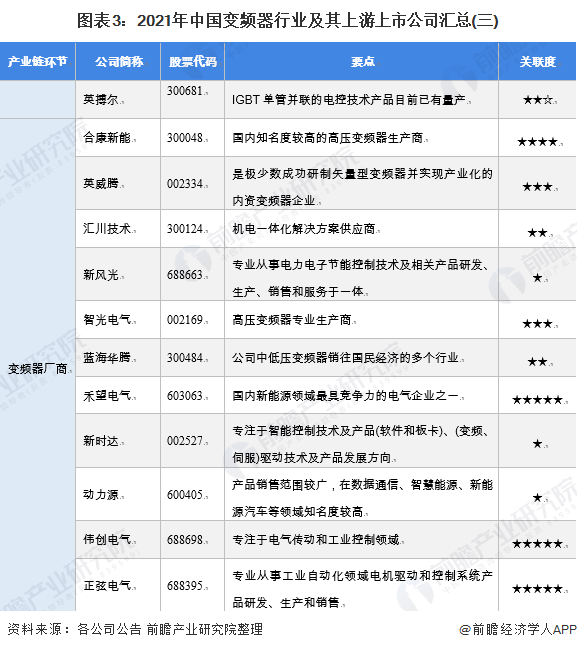
Task: Click company name '蓝海华腾'
Action: point(107,357)
